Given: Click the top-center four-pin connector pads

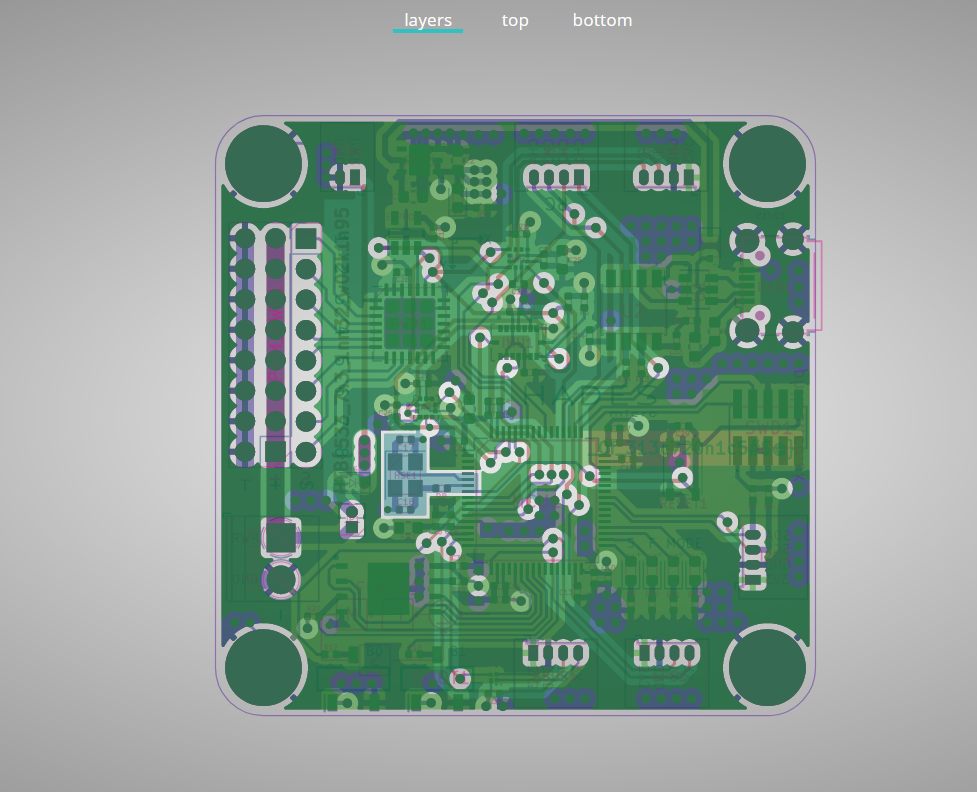Looking at the screenshot, I should [556, 178].
